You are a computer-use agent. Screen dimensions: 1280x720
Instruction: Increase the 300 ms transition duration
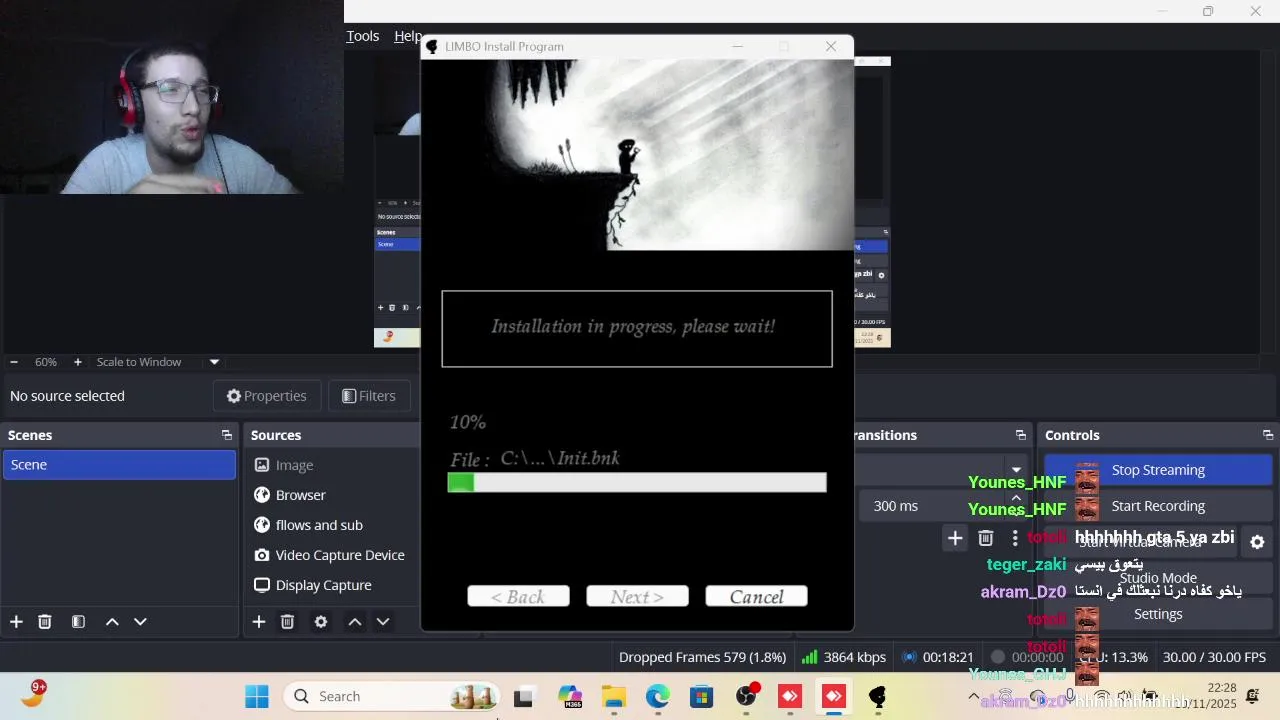tap(1017, 499)
